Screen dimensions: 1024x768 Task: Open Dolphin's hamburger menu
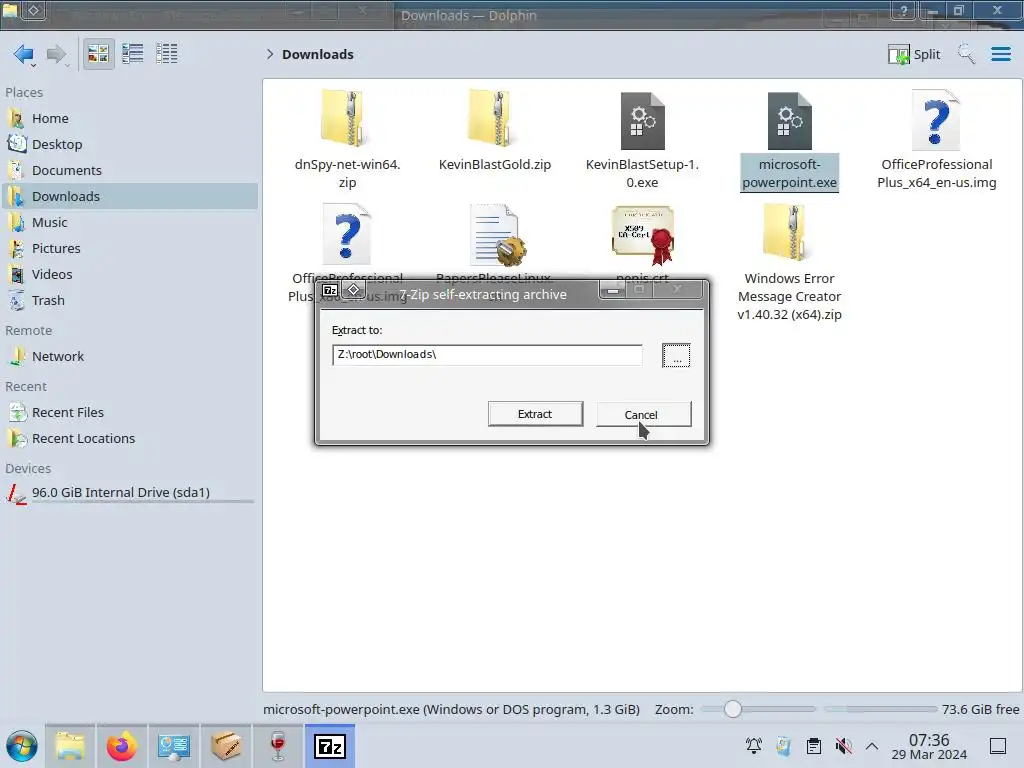pyautogui.click(x=1000, y=54)
